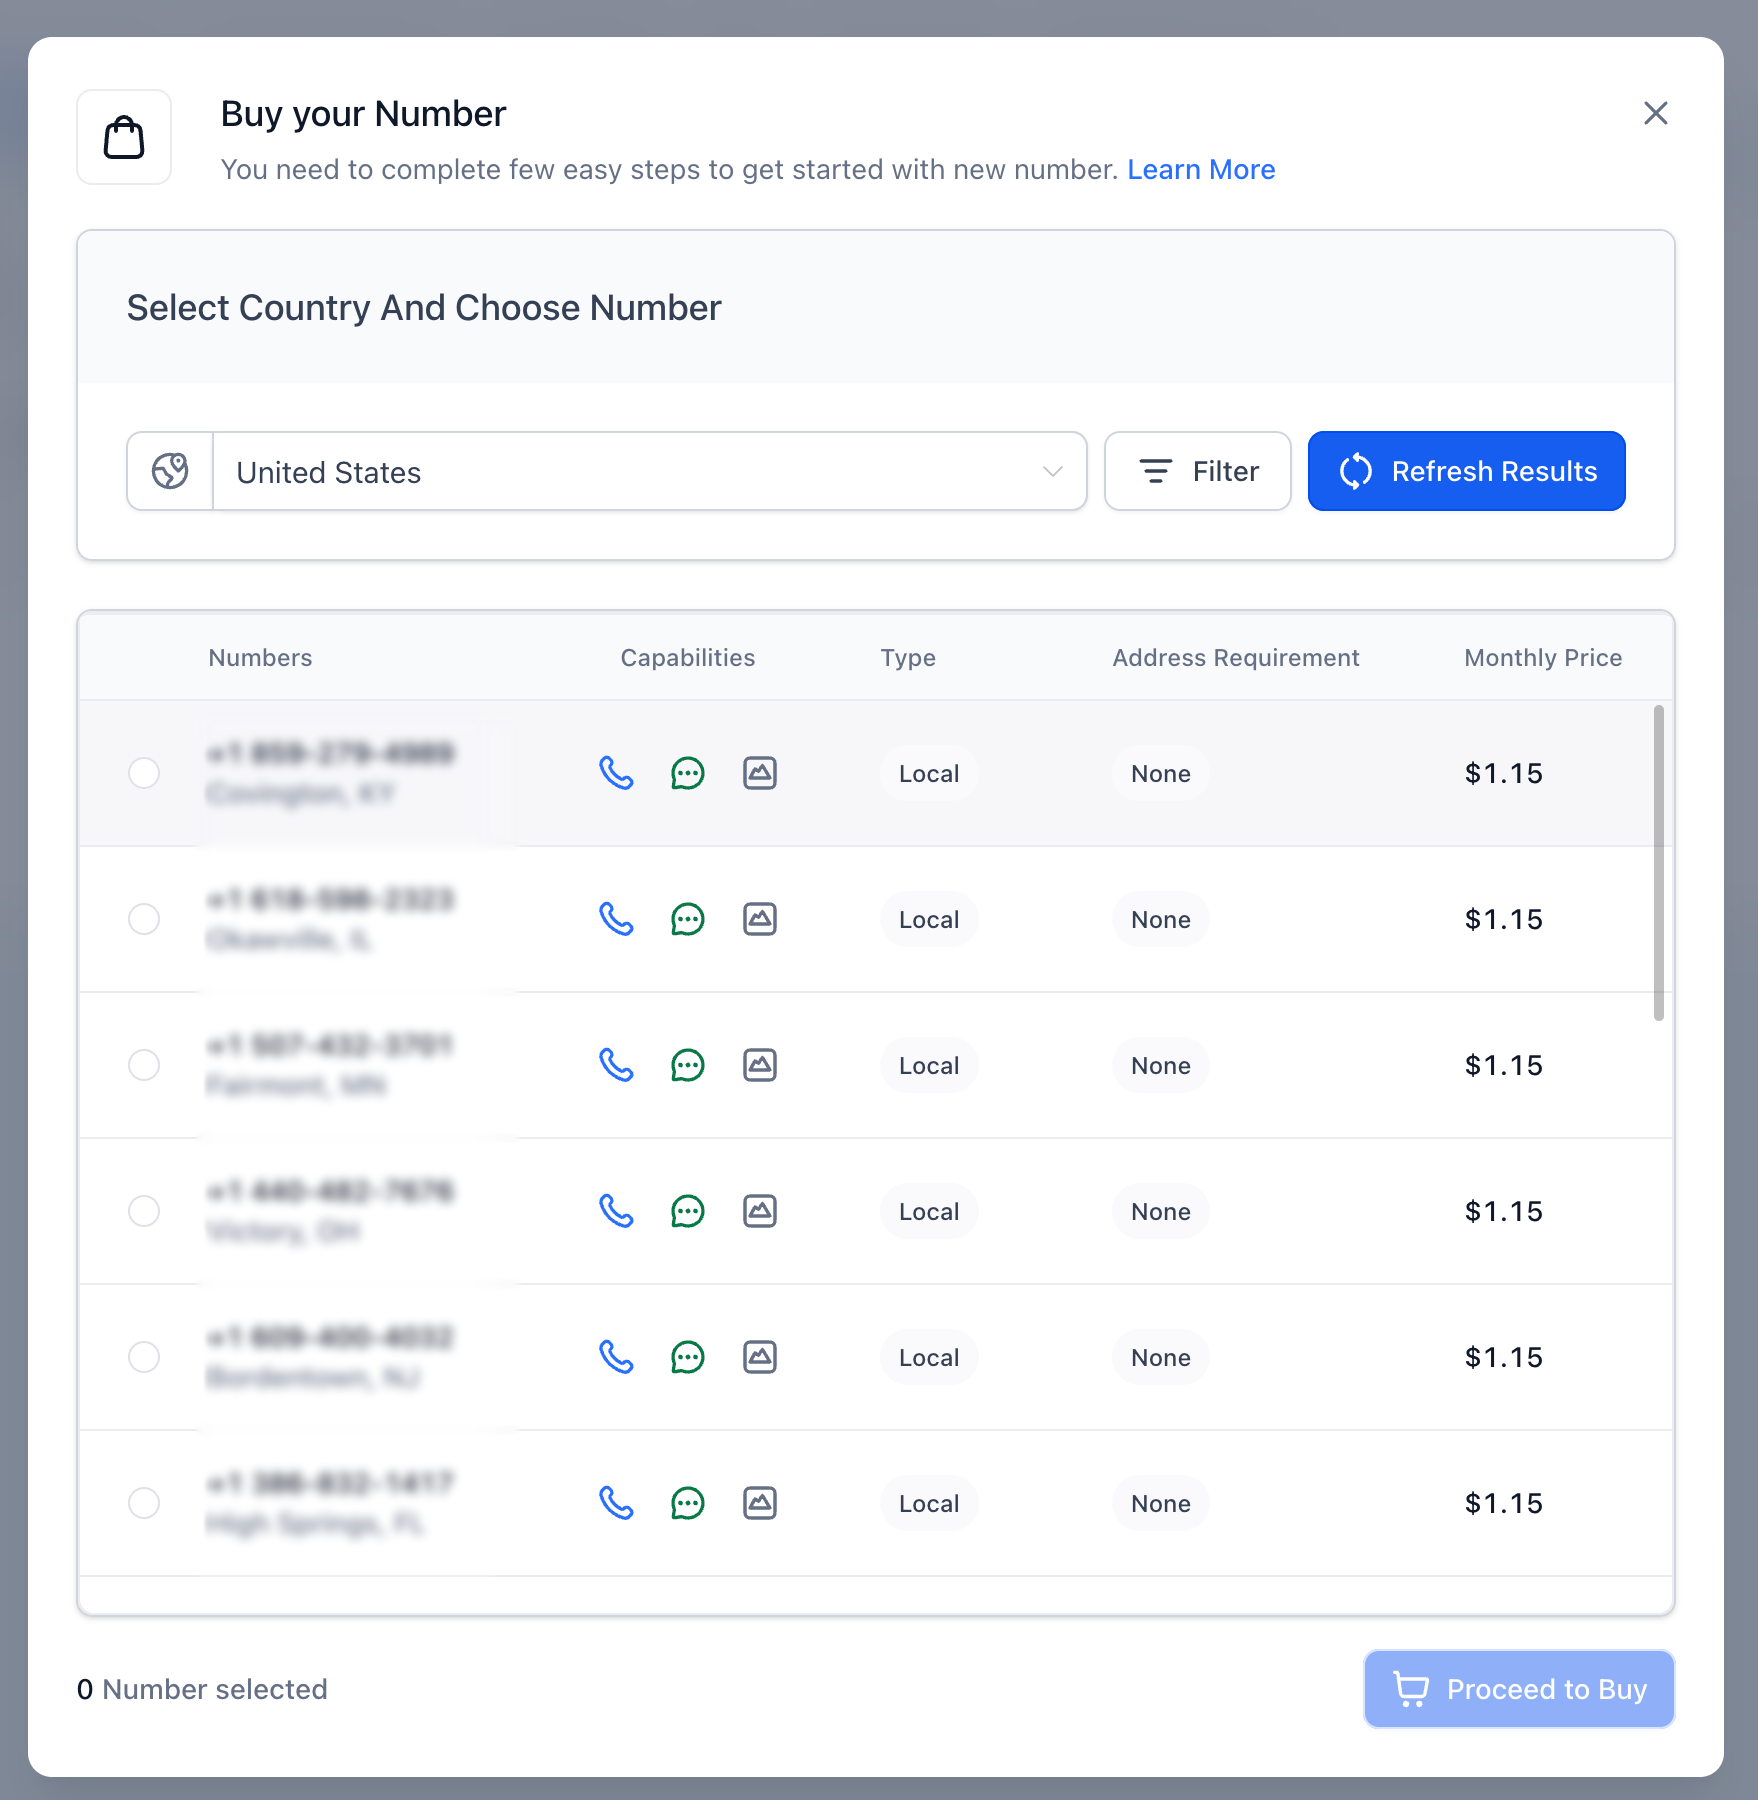Viewport: 1758px width, 1800px height.
Task: Open the Learn More link
Action: [1201, 170]
